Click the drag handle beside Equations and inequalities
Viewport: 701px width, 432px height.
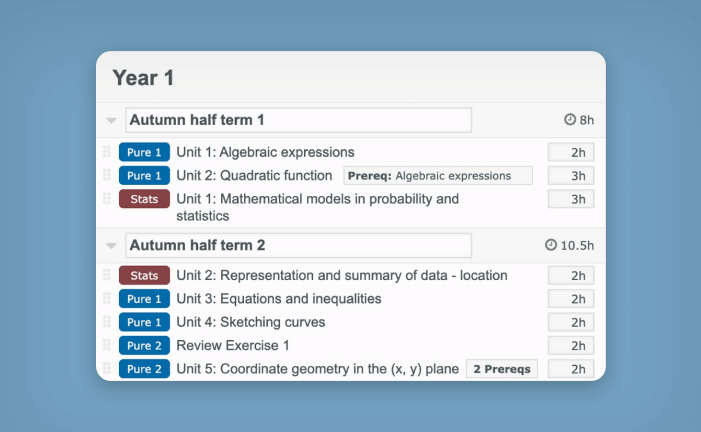107,298
